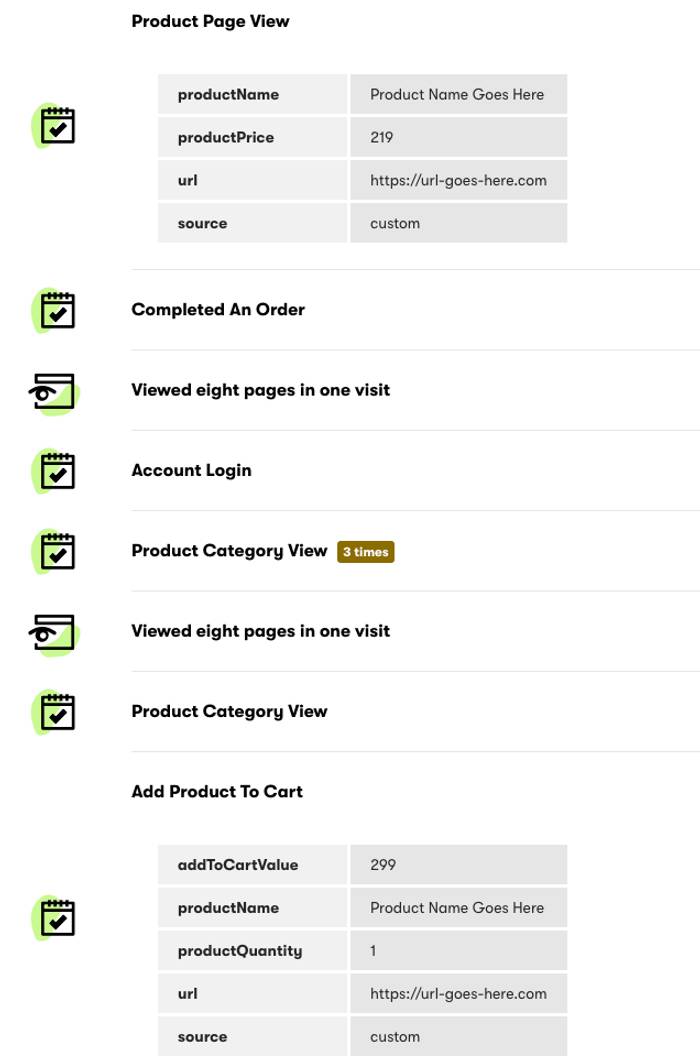Select the addToCartValue cell showing 299
The width and height of the screenshot is (700, 1061).
click(383, 865)
